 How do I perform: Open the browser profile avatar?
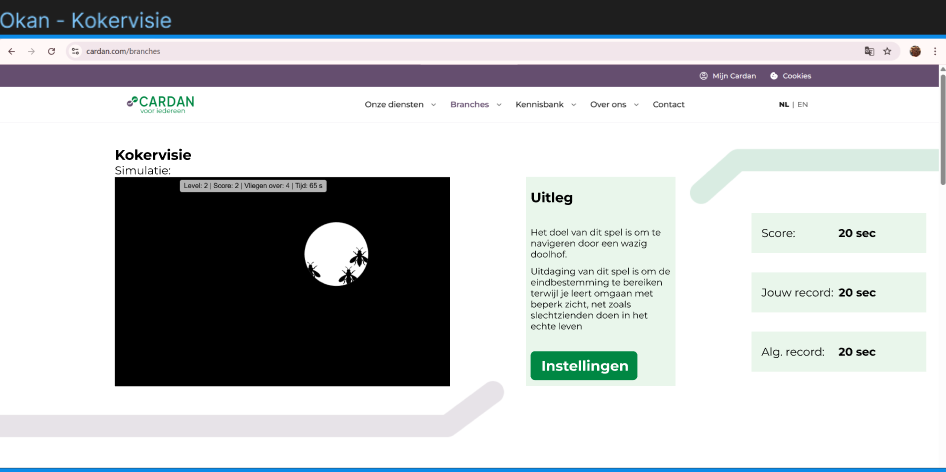coord(915,51)
